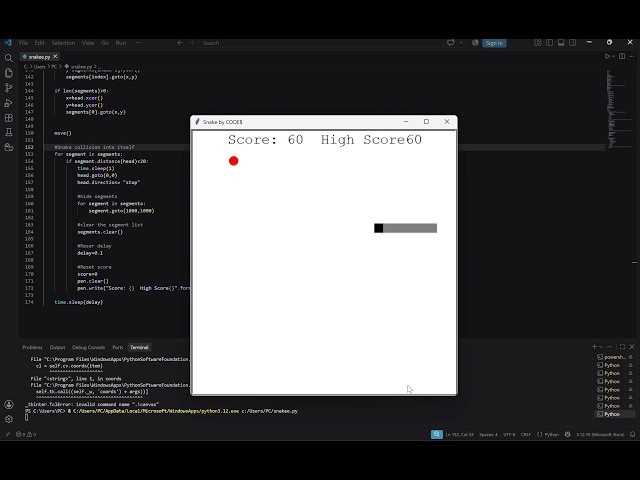Click segments.clear() on line 164

coord(100,232)
